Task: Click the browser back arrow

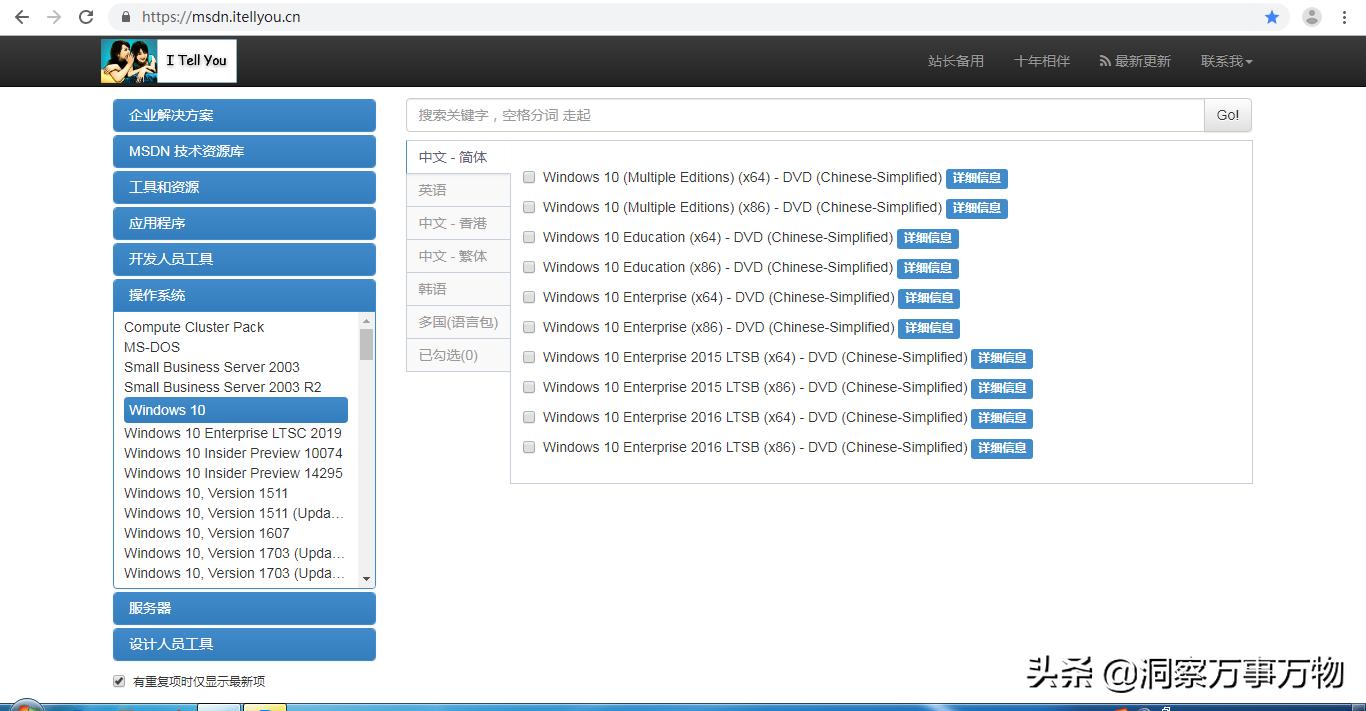Action: pos(21,16)
